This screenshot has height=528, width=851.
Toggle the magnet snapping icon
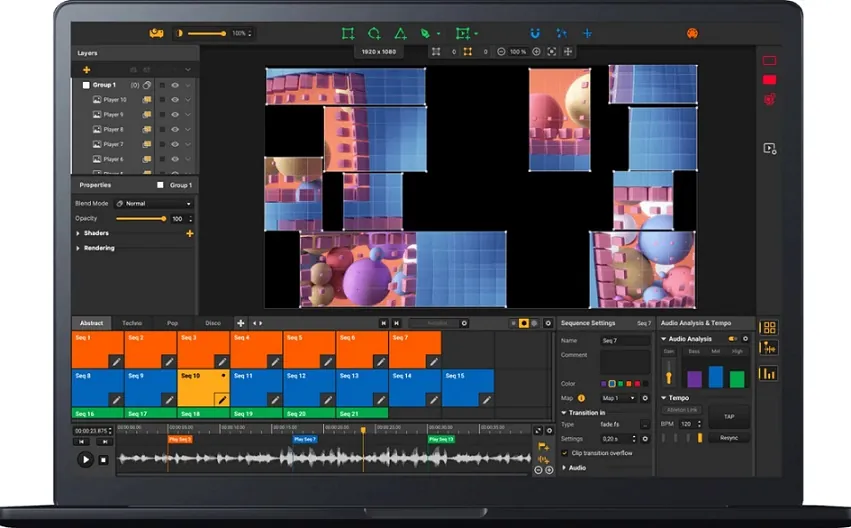click(x=535, y=34)
